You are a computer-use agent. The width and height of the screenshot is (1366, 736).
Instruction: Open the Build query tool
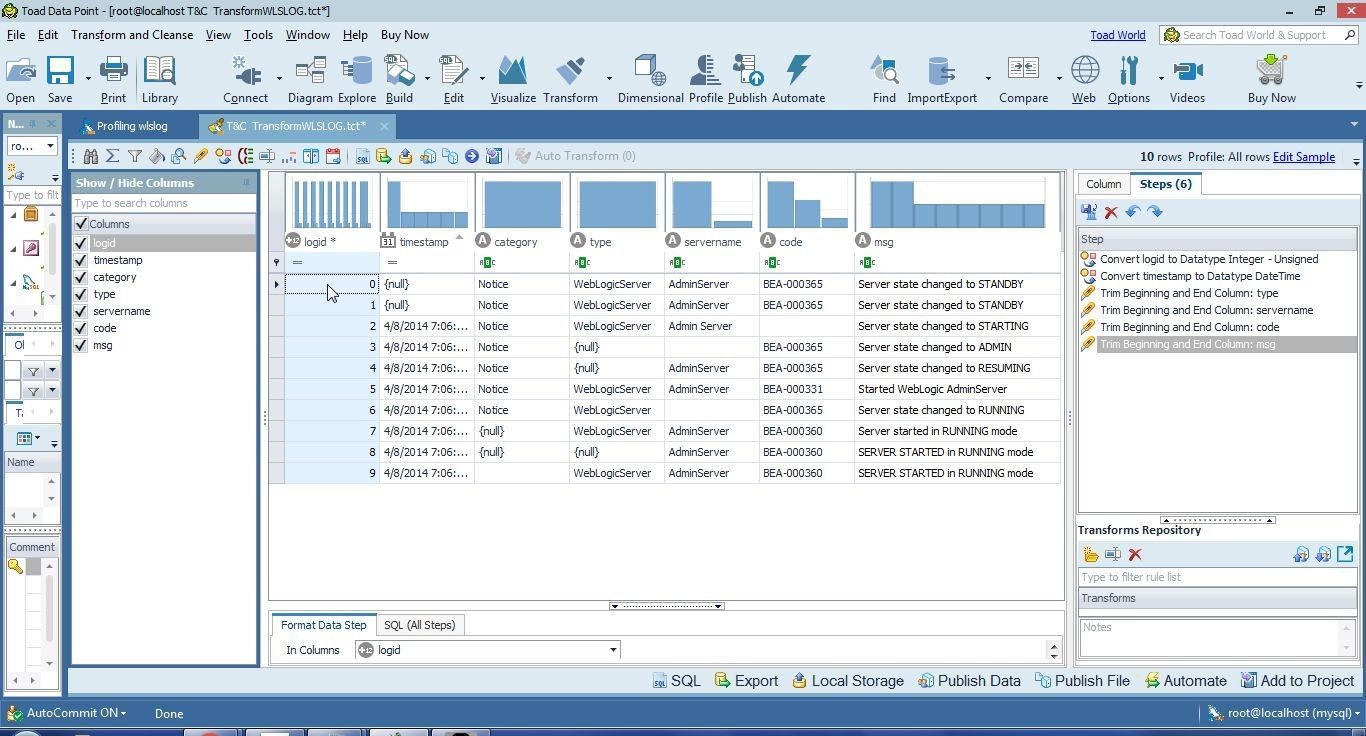[x=399, y=80]
